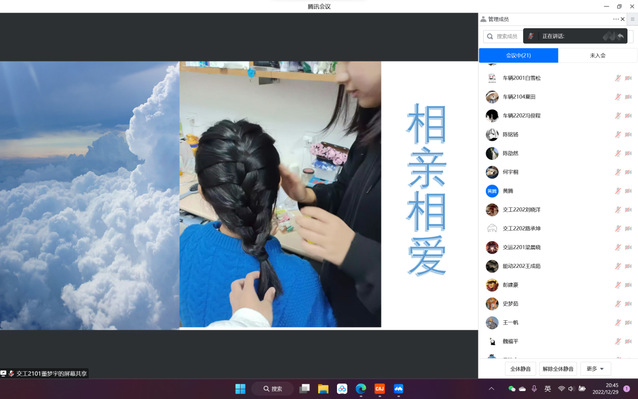Click the 全体静音 mute-all button

(520, 369)
